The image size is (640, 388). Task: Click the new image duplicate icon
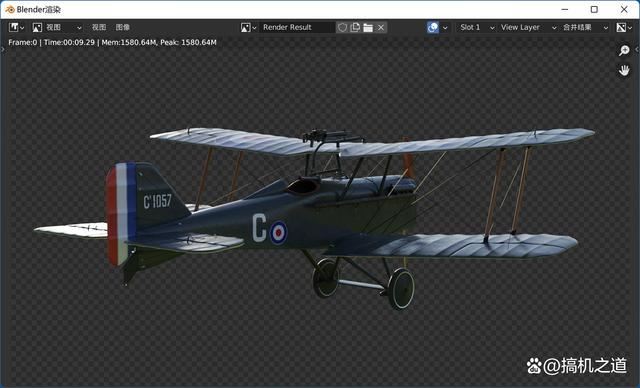pos(355,27)
